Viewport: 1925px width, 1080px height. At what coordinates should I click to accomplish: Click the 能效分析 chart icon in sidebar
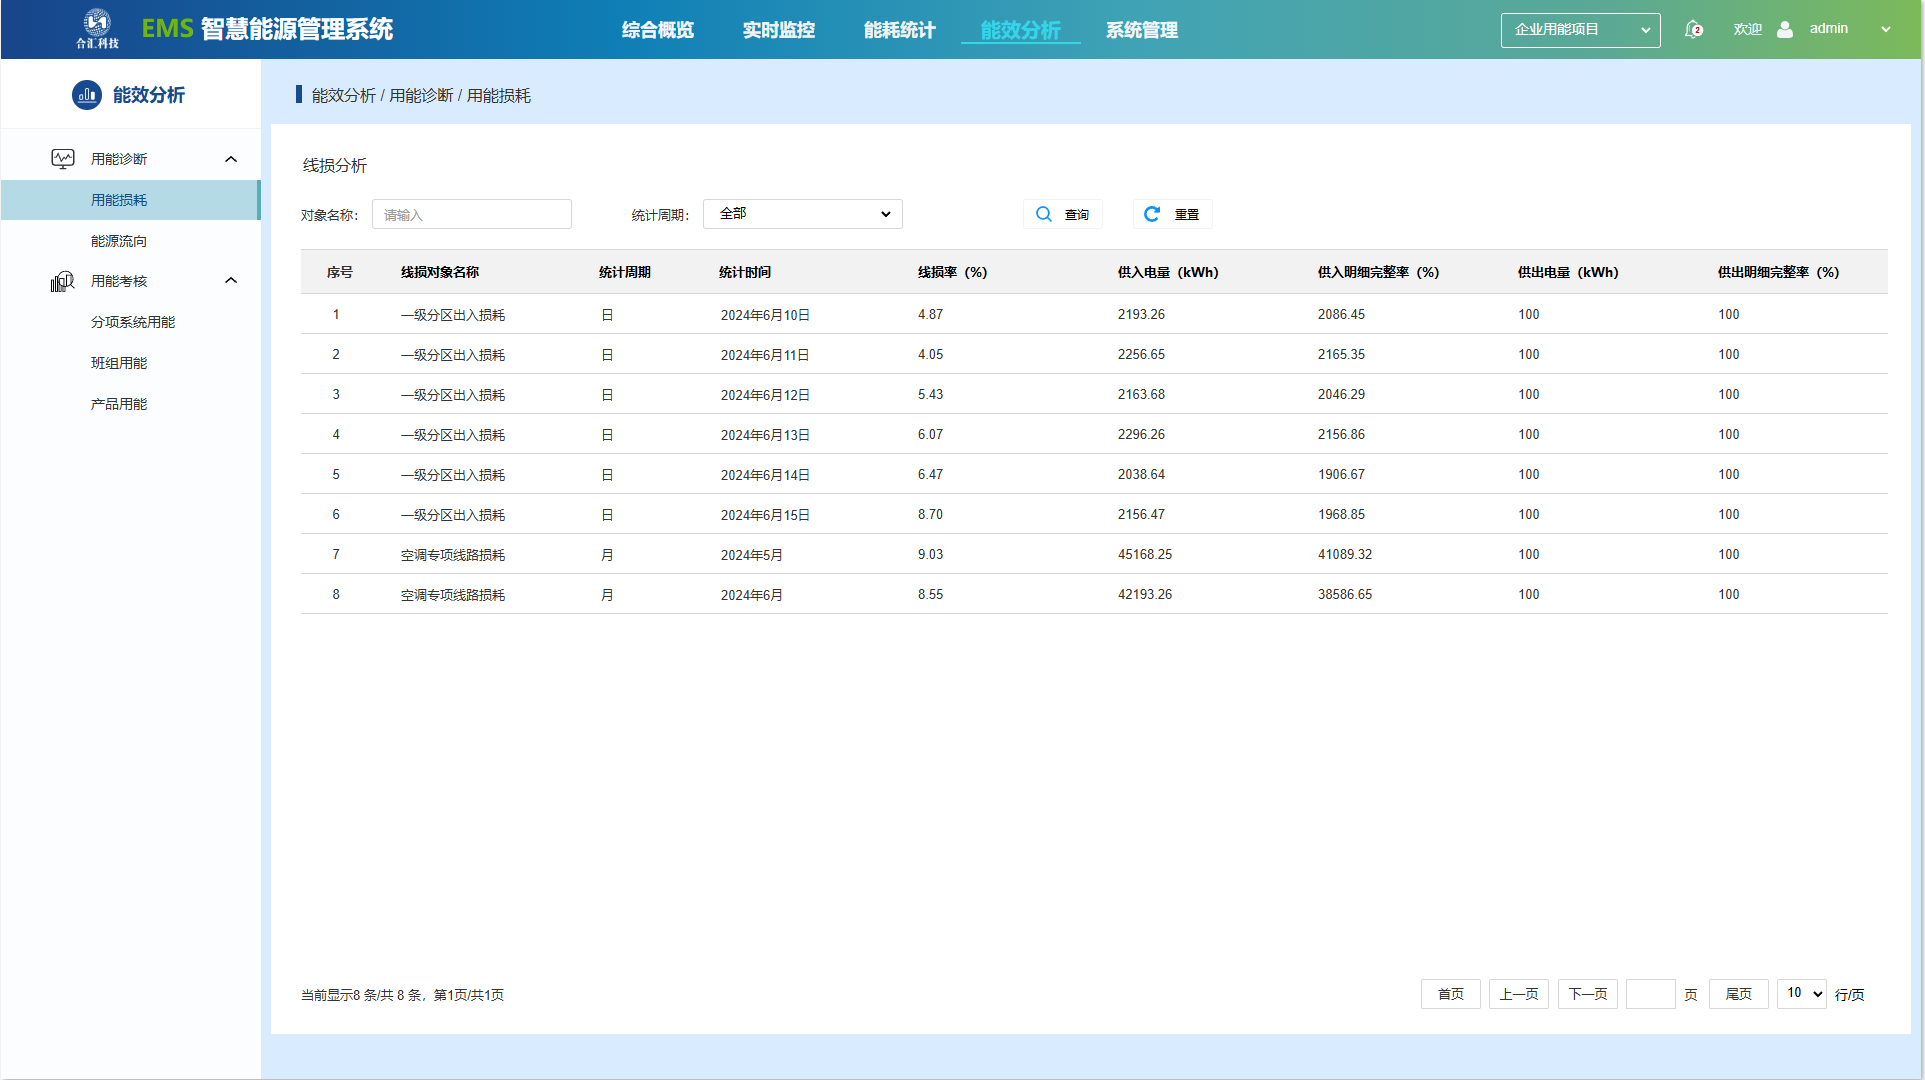[87, 95]
